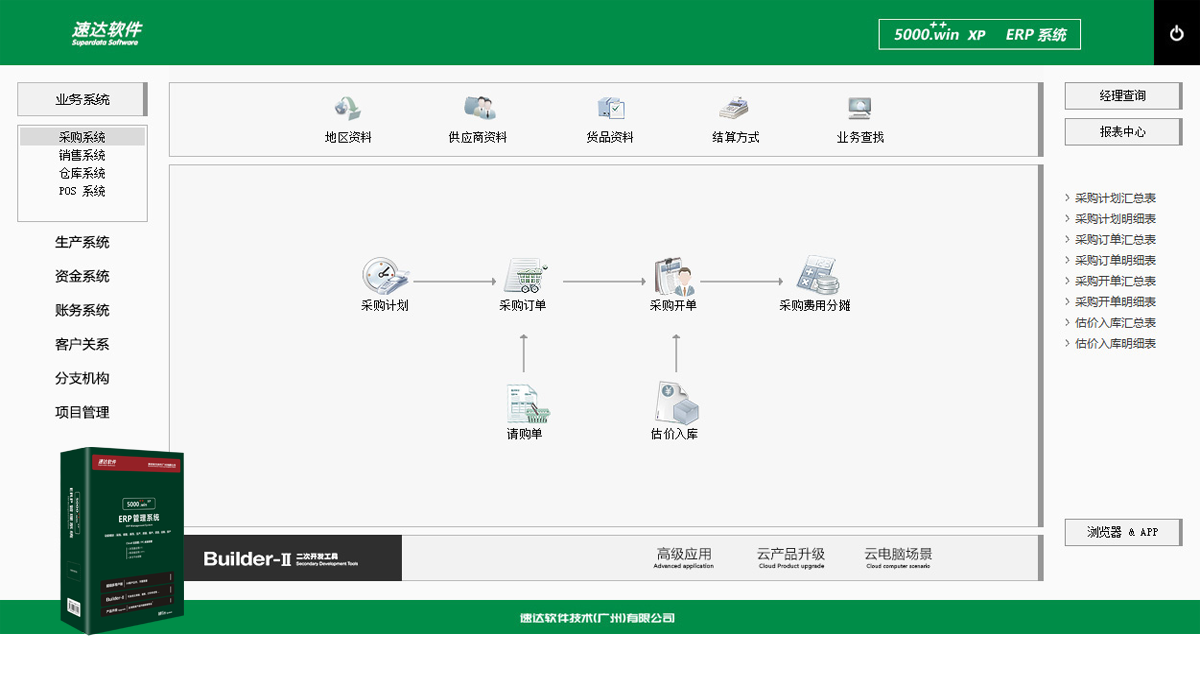Launch the 采购订单 shopping cart icon

tap(523, 275)
